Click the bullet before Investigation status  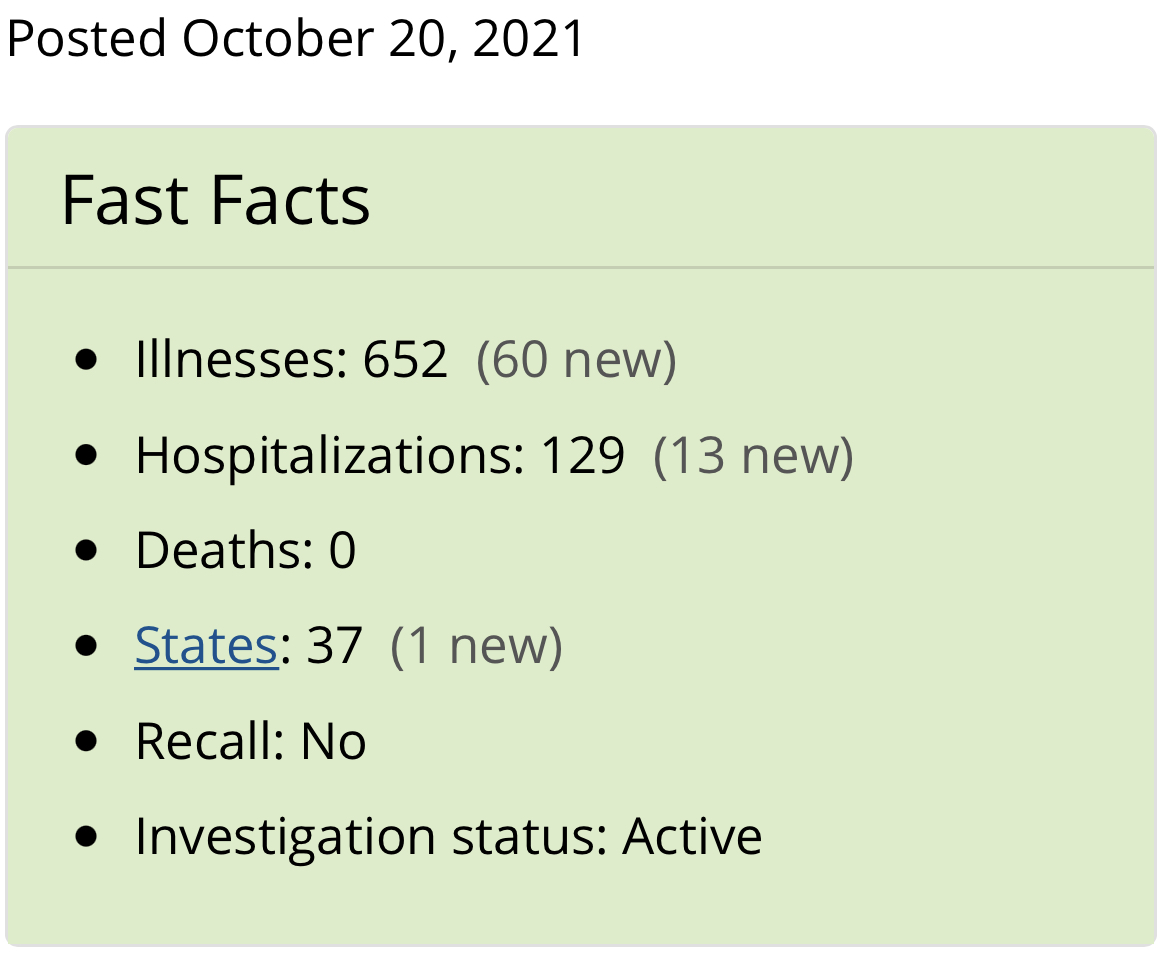[87, 836]
